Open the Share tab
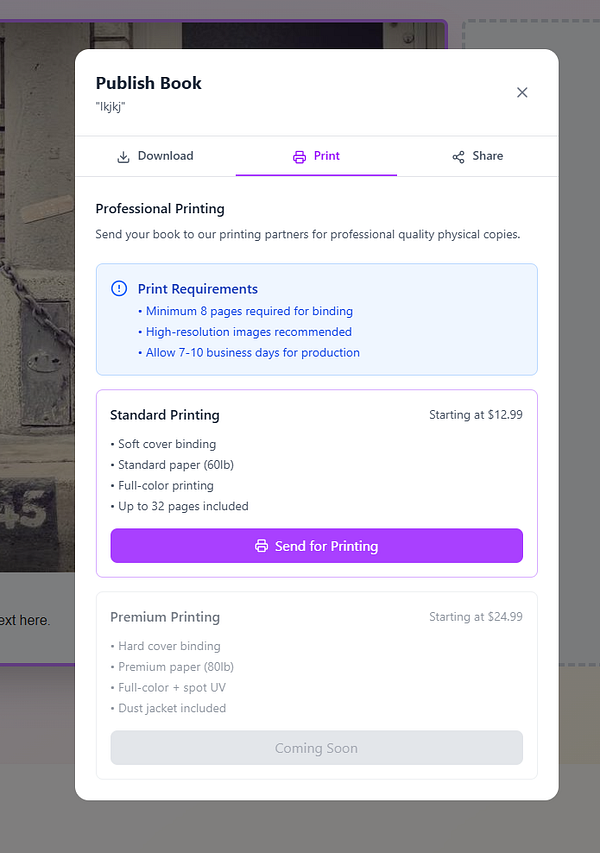Viewport: 600px width, 853px height. click(477, 156)
